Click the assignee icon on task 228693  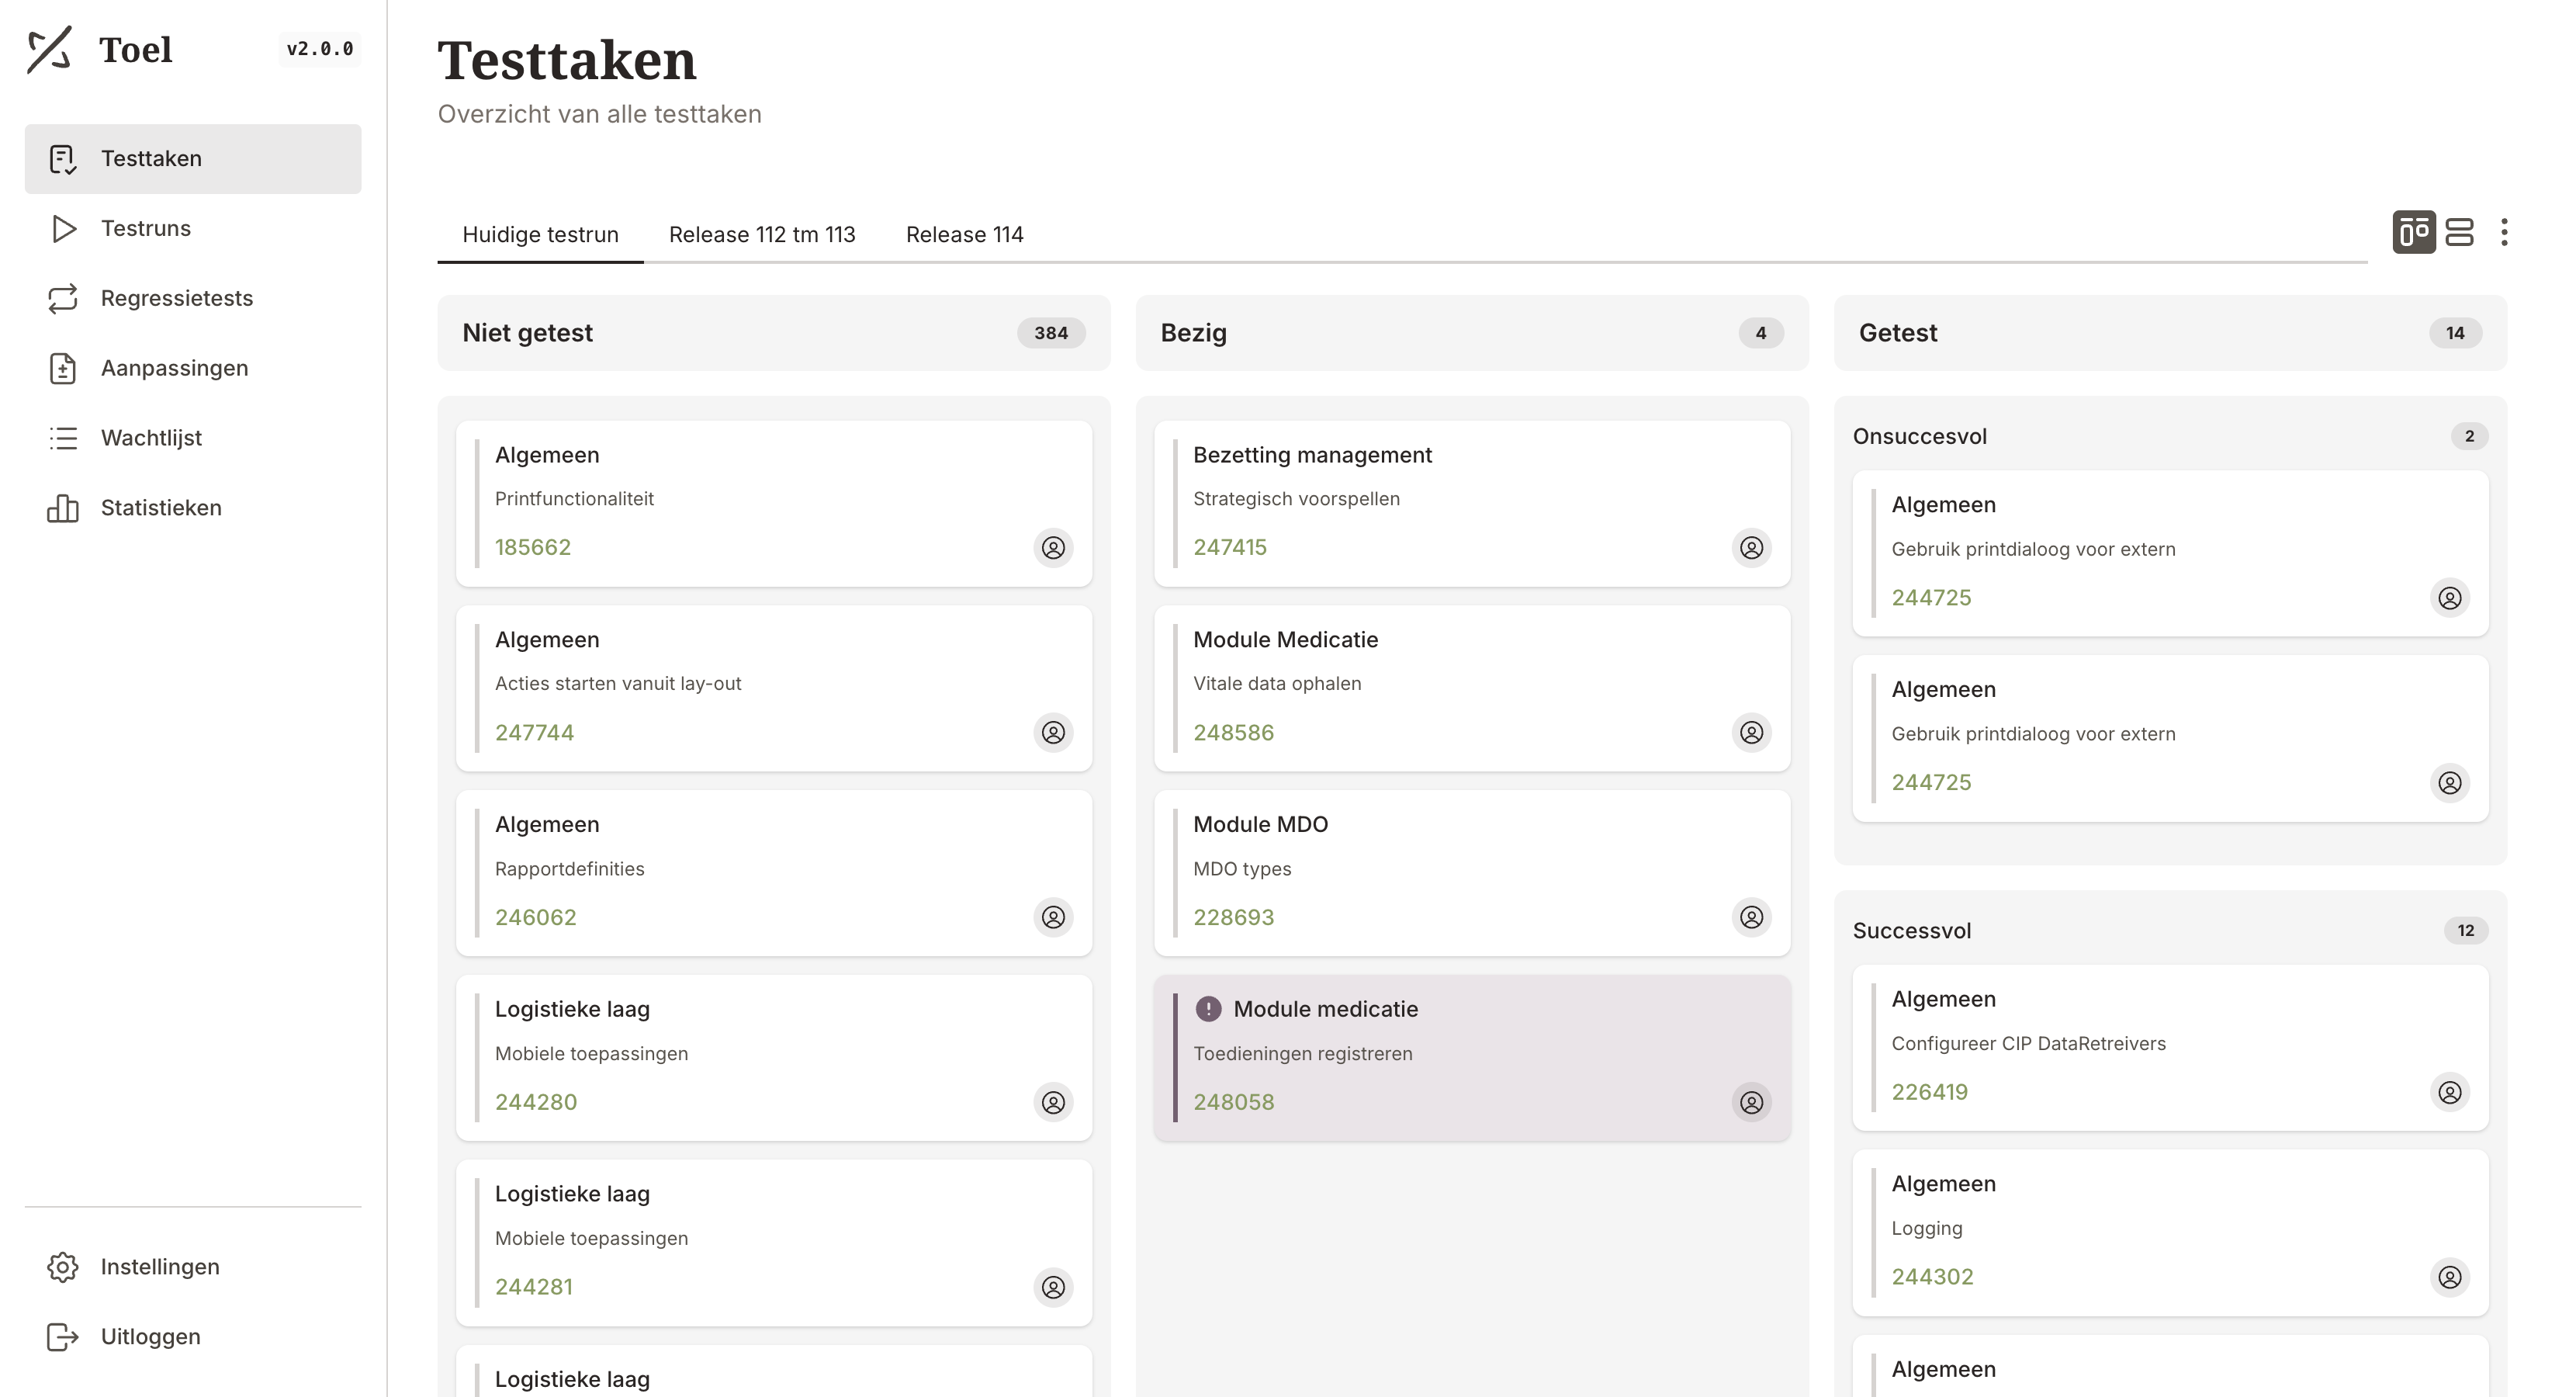coord(1751,918)
